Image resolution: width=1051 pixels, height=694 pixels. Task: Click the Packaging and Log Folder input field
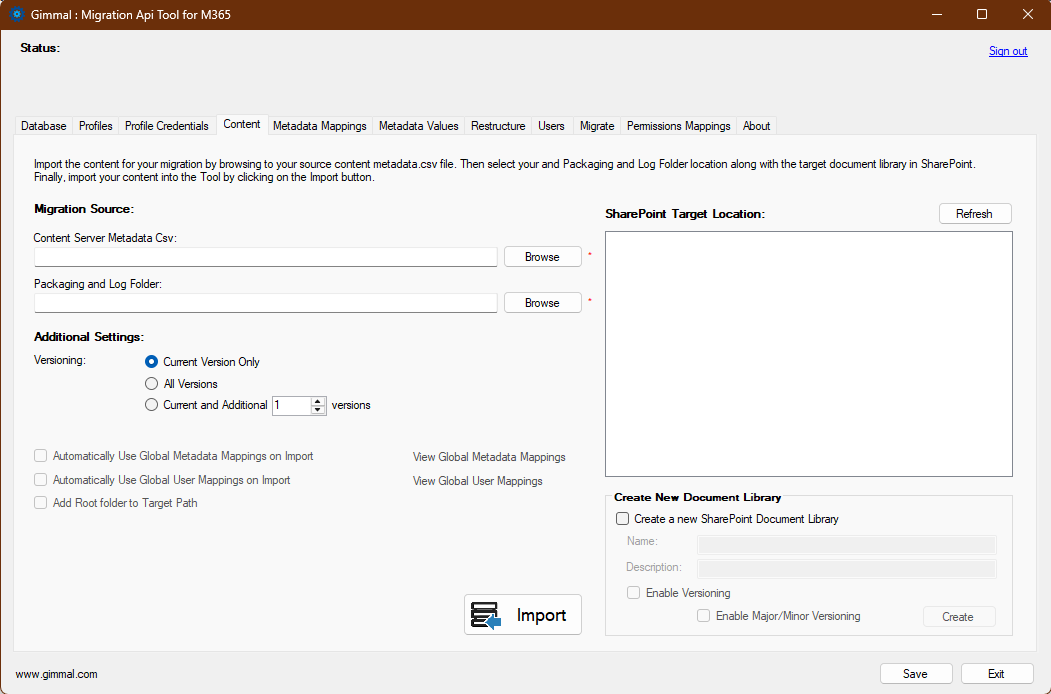[265, 302]
